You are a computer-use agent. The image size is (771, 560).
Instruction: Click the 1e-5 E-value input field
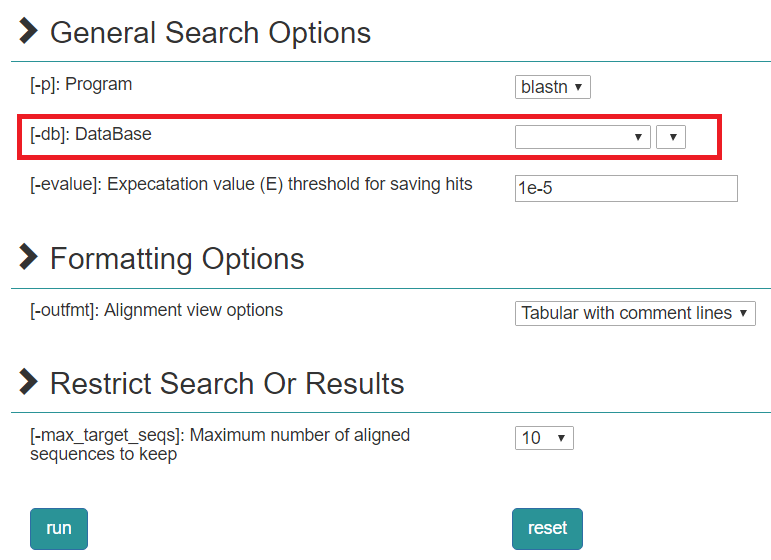pyautogui.click(x=626, y=188)
